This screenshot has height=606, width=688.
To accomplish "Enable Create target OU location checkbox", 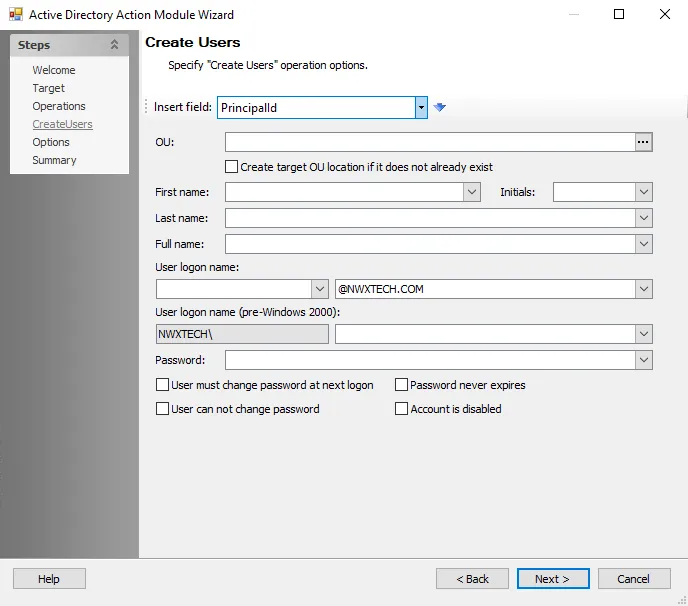I will [x=231, y=167].
